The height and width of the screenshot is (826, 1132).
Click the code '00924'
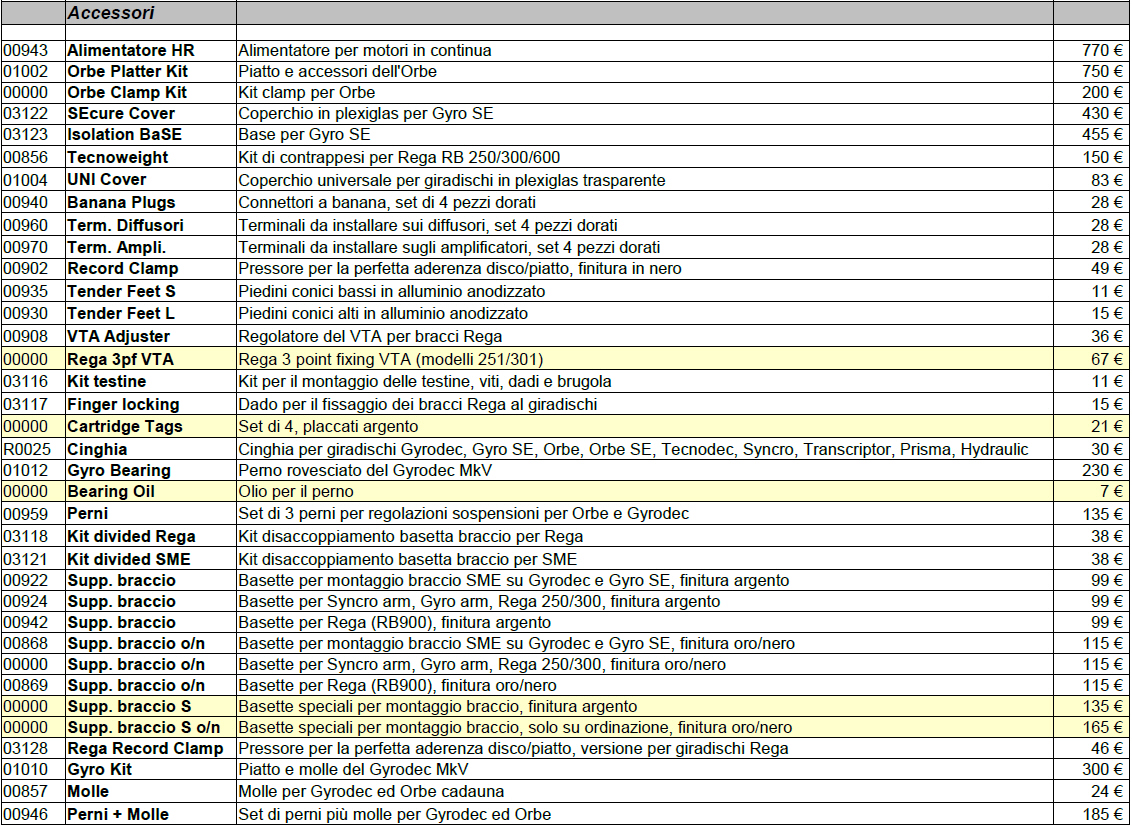pos(26,601)
